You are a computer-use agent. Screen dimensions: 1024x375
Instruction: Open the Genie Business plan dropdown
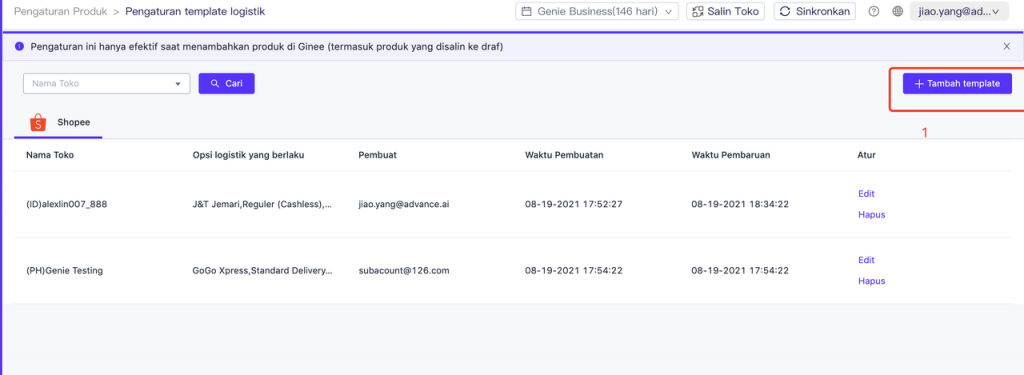[x=597, y=12]
